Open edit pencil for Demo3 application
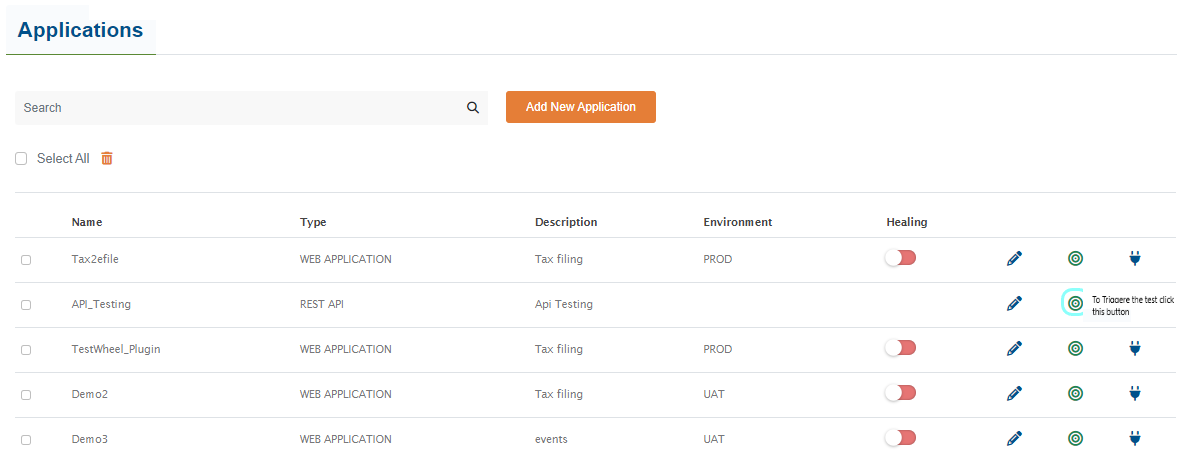The height and width of the screenshot is (453, 1177). click(1014, 438)
